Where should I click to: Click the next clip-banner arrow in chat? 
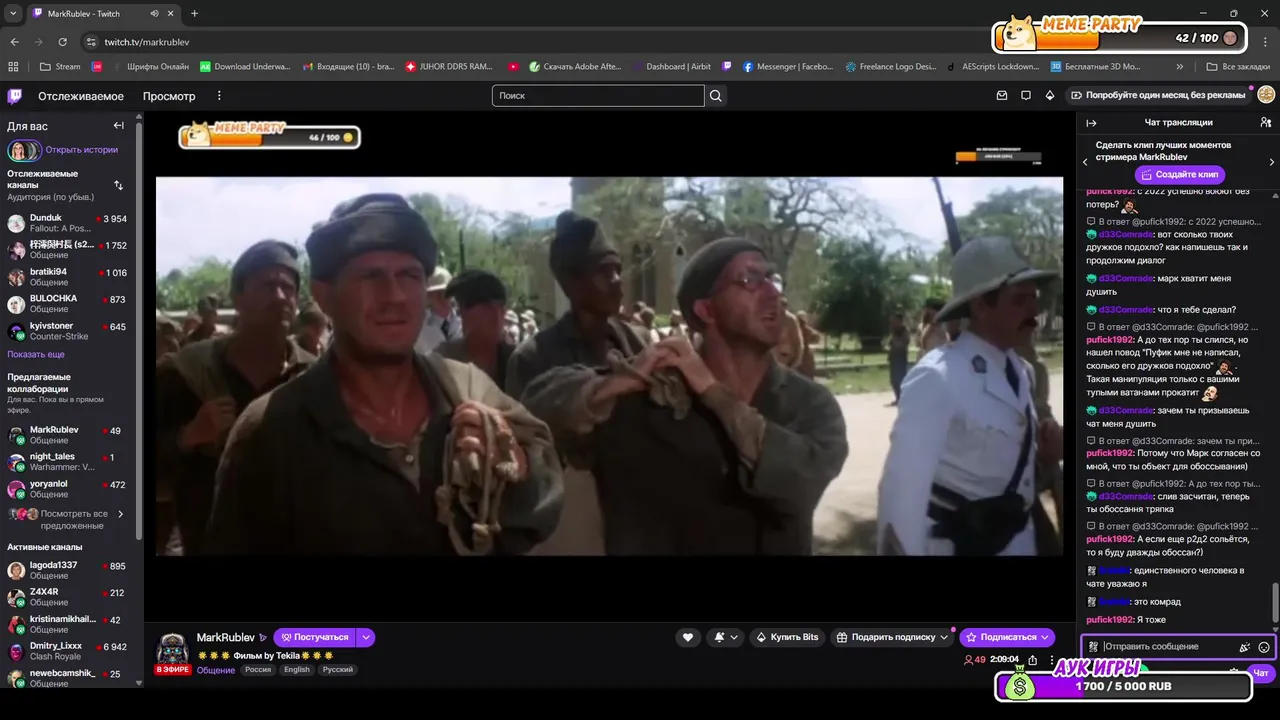(1271, 162)
